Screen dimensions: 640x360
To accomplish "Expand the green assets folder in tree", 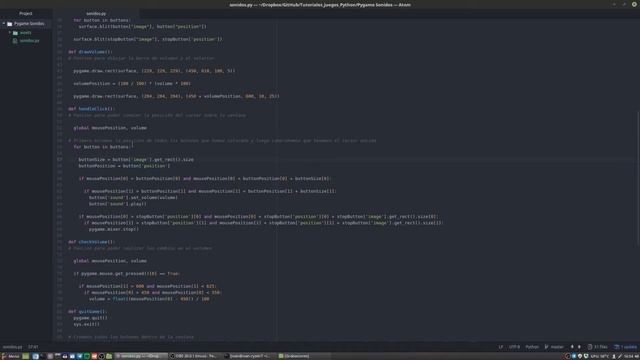I will tap(10, 33).
